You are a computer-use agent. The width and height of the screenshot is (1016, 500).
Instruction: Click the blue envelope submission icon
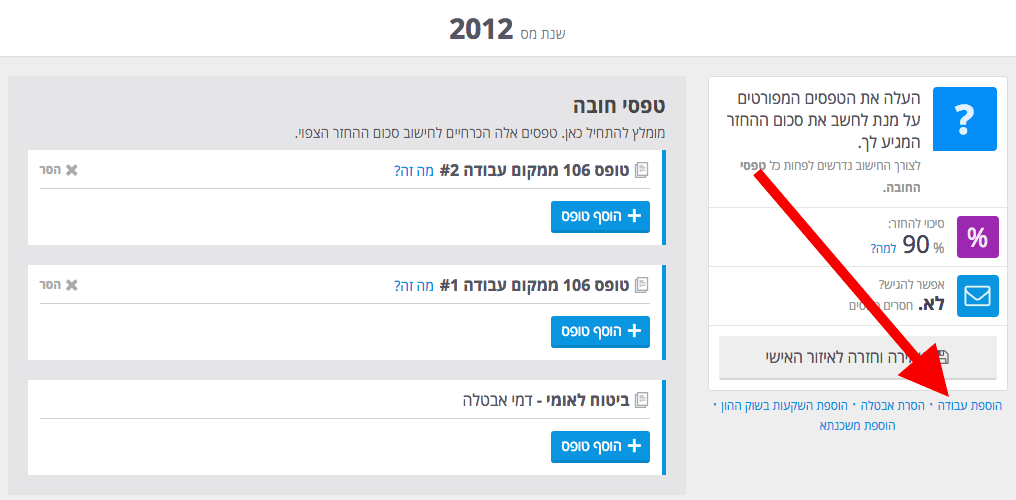click(x=977, y=296)
